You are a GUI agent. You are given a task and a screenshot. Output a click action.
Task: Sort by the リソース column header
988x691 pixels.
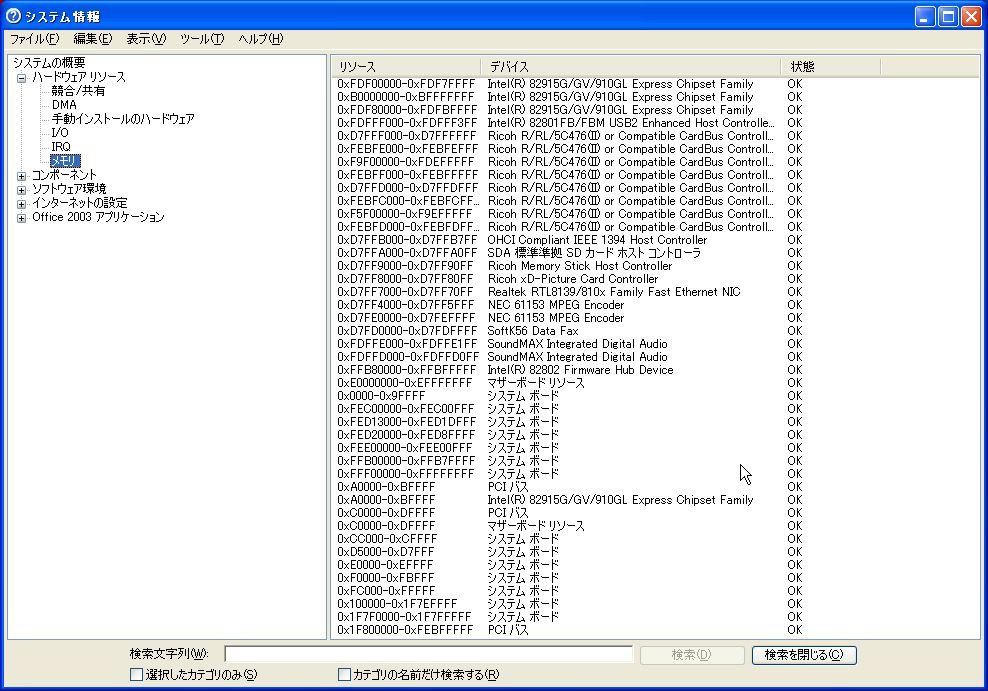[x=405, y=67]
